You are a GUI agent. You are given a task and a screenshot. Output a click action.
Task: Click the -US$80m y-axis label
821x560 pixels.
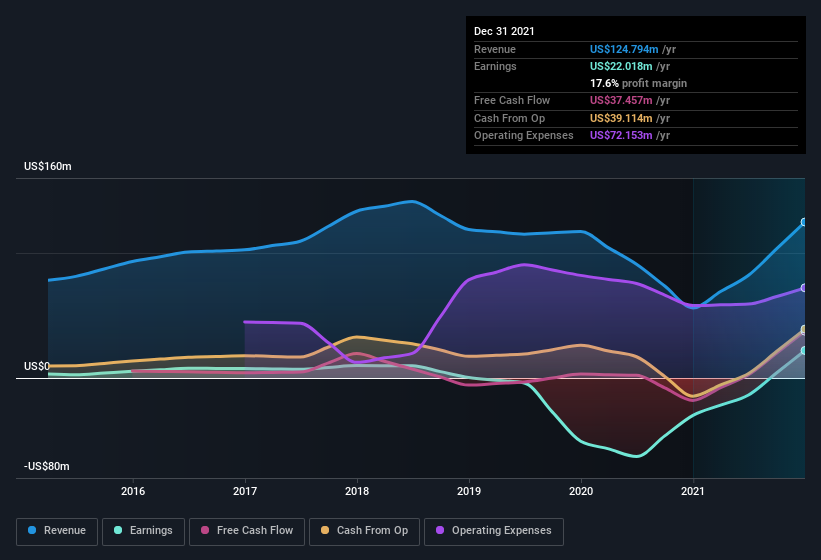[47, 466]
